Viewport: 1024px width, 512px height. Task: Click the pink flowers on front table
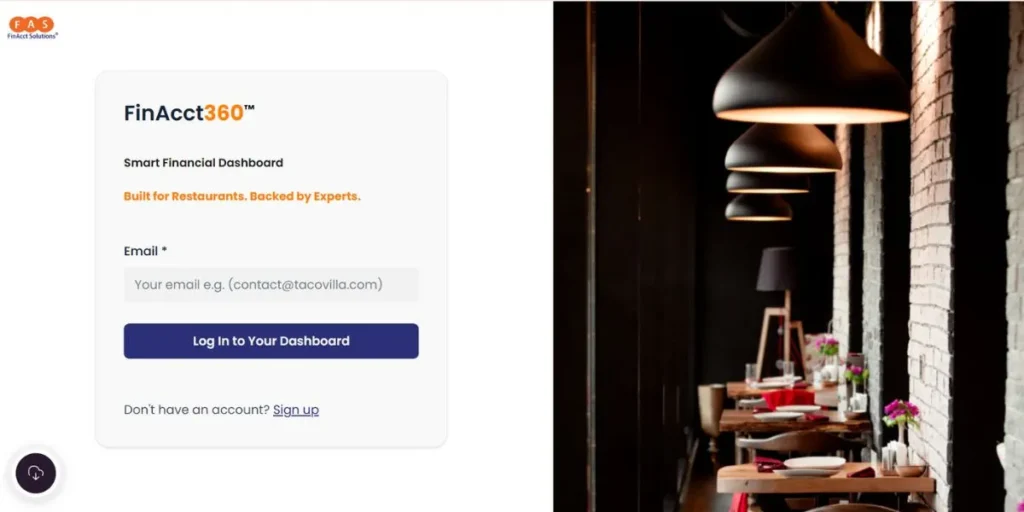[901, 411]
